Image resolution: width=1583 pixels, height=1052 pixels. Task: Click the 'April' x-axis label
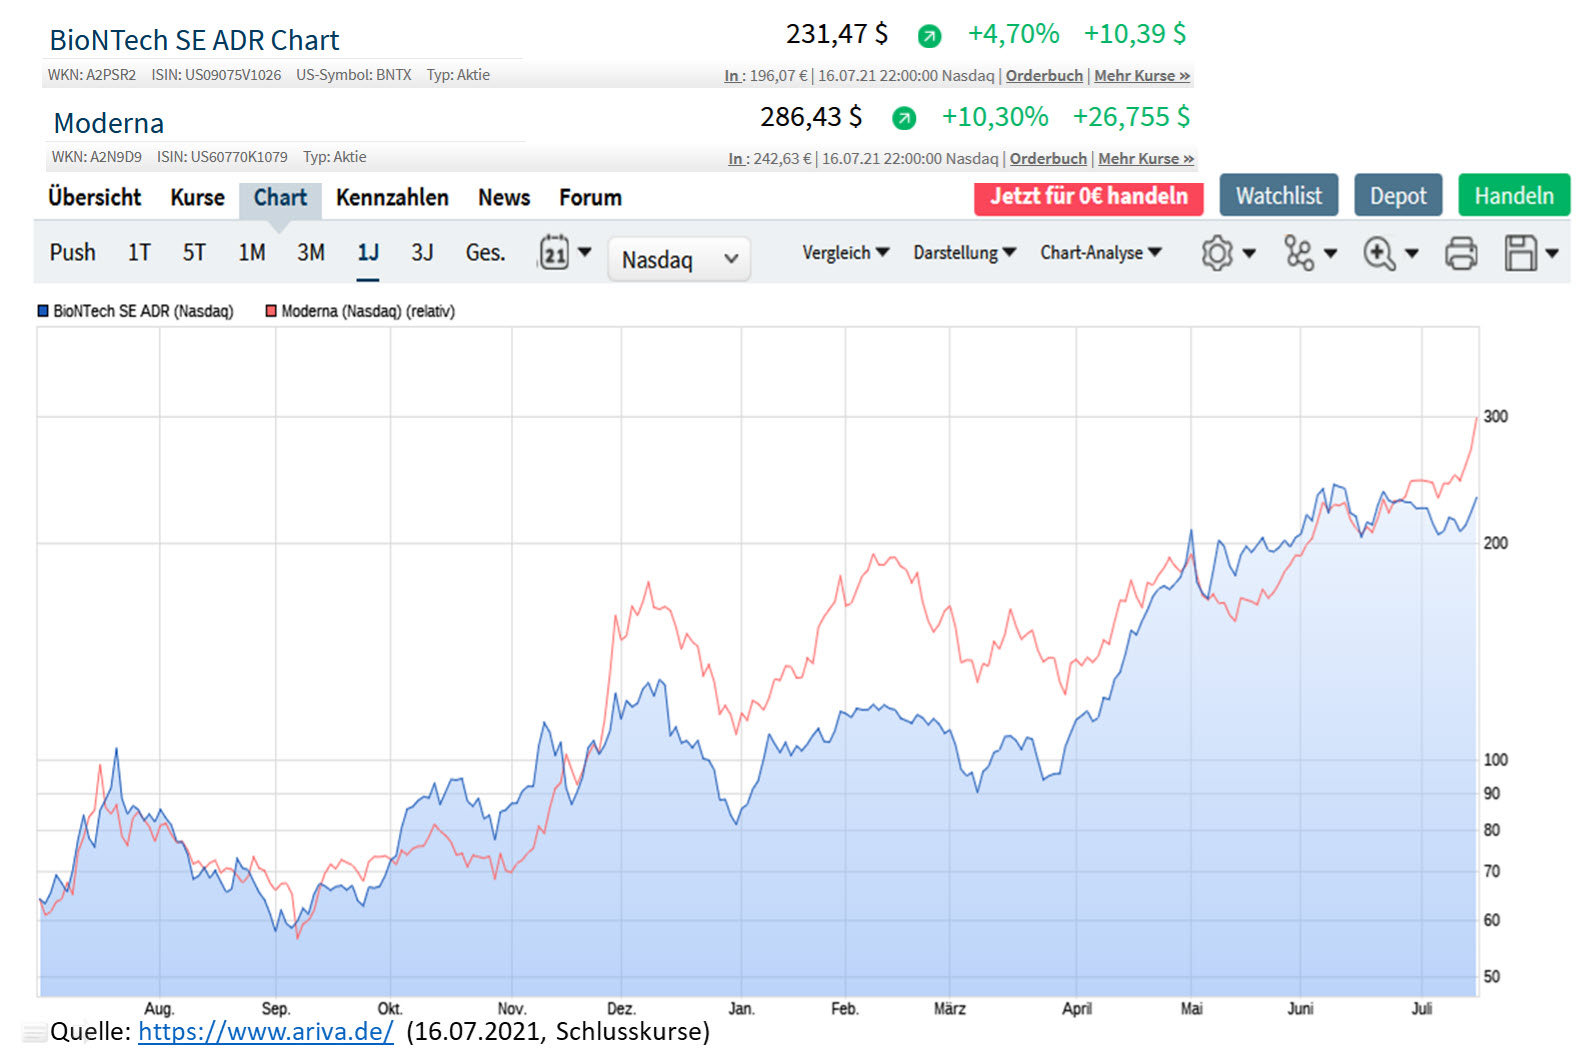pyautogui.click(x=1077, y=1008)
